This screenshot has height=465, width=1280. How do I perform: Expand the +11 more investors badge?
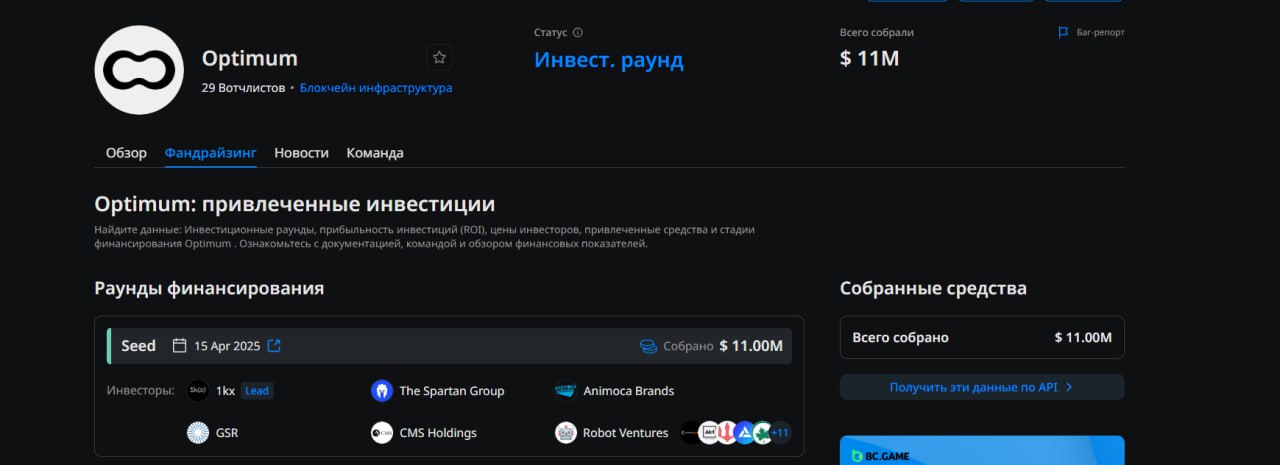click(779, 433)
